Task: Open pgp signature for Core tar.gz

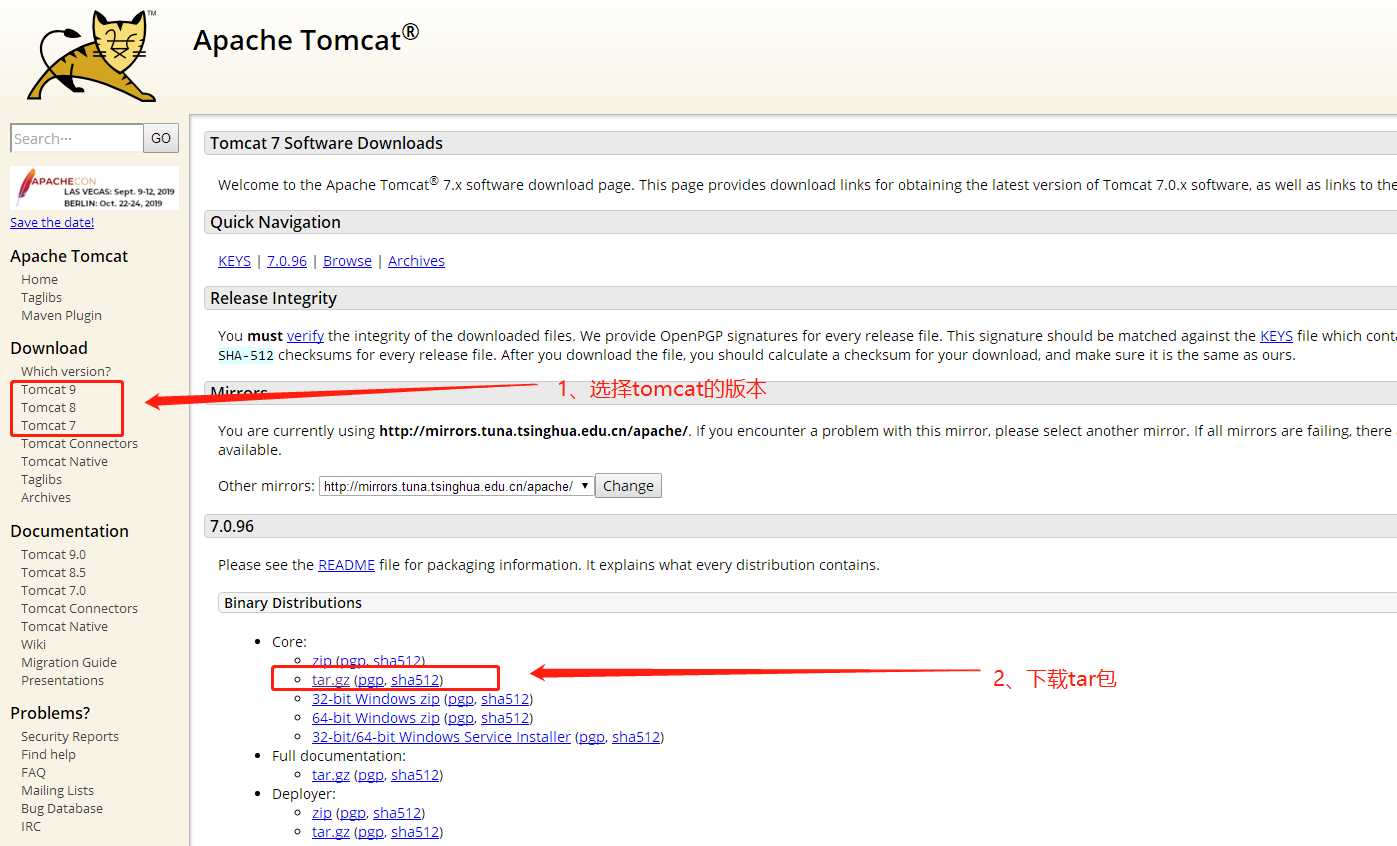Action: pyautogui.click(x=370, y=680)
